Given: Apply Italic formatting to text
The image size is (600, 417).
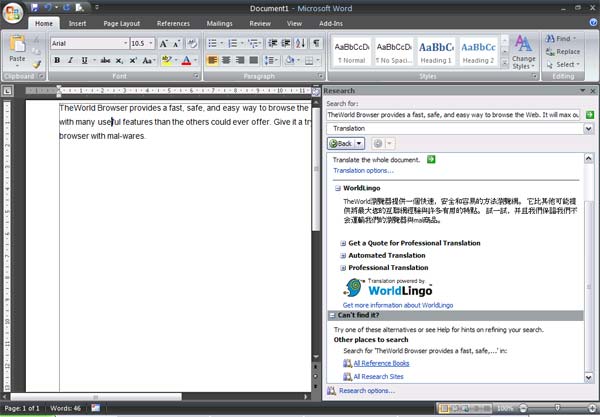Looking at the screenshot, I should (71, 60).
